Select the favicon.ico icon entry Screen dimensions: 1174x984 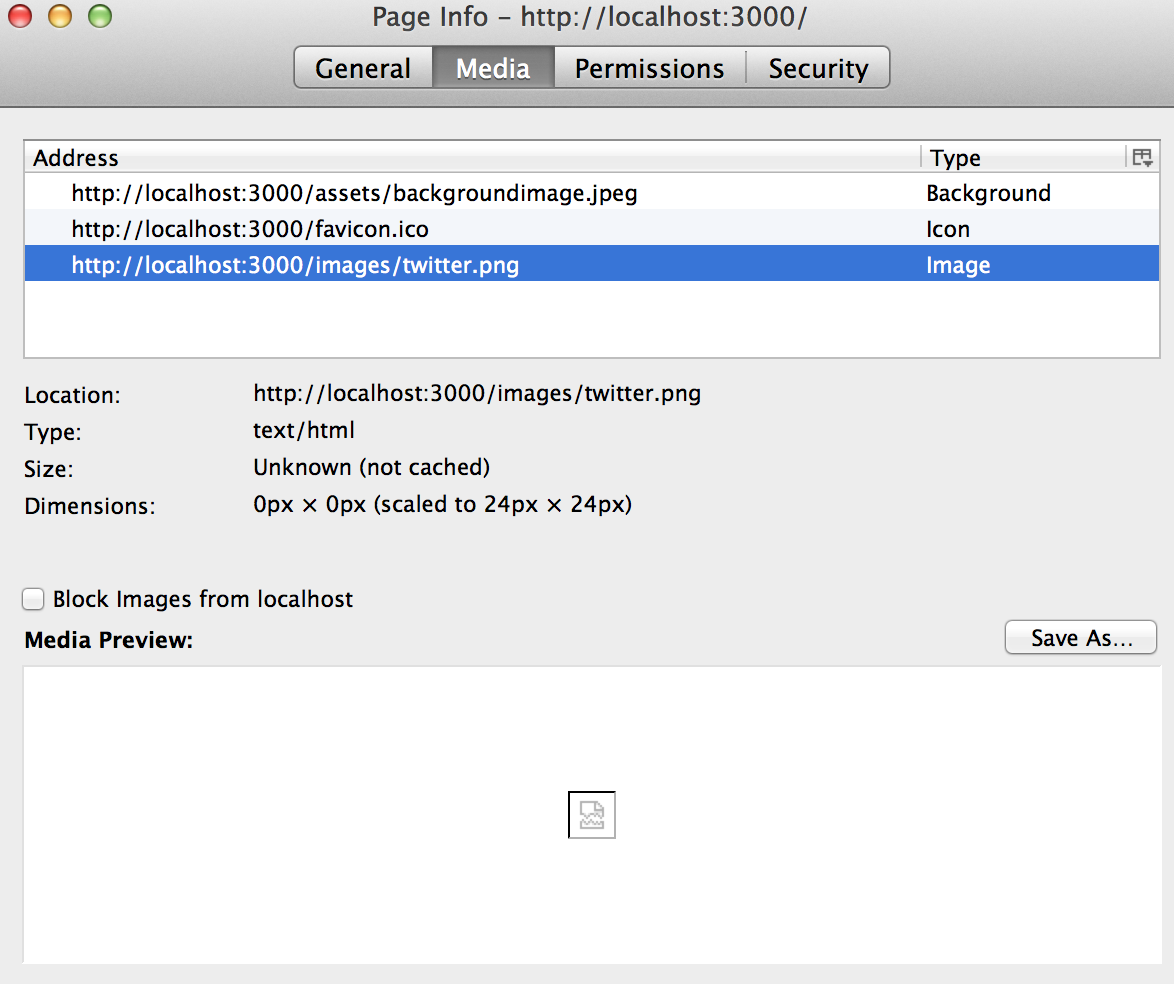248,229
